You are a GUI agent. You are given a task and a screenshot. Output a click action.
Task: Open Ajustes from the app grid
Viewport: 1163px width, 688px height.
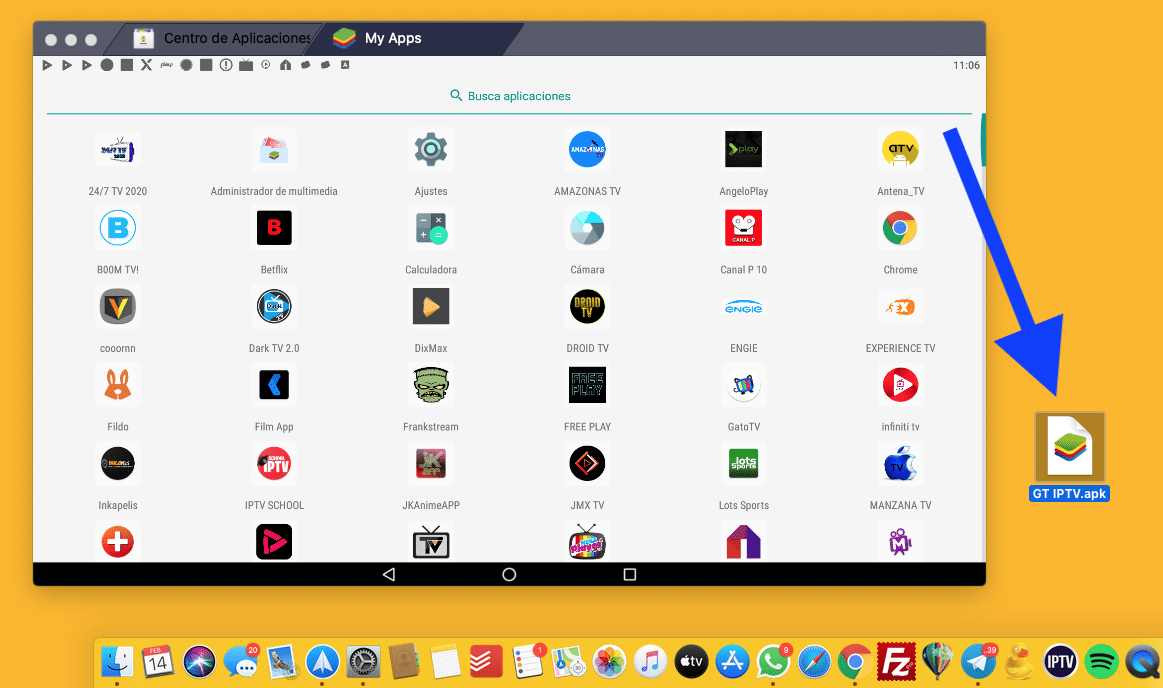[430, 149]
